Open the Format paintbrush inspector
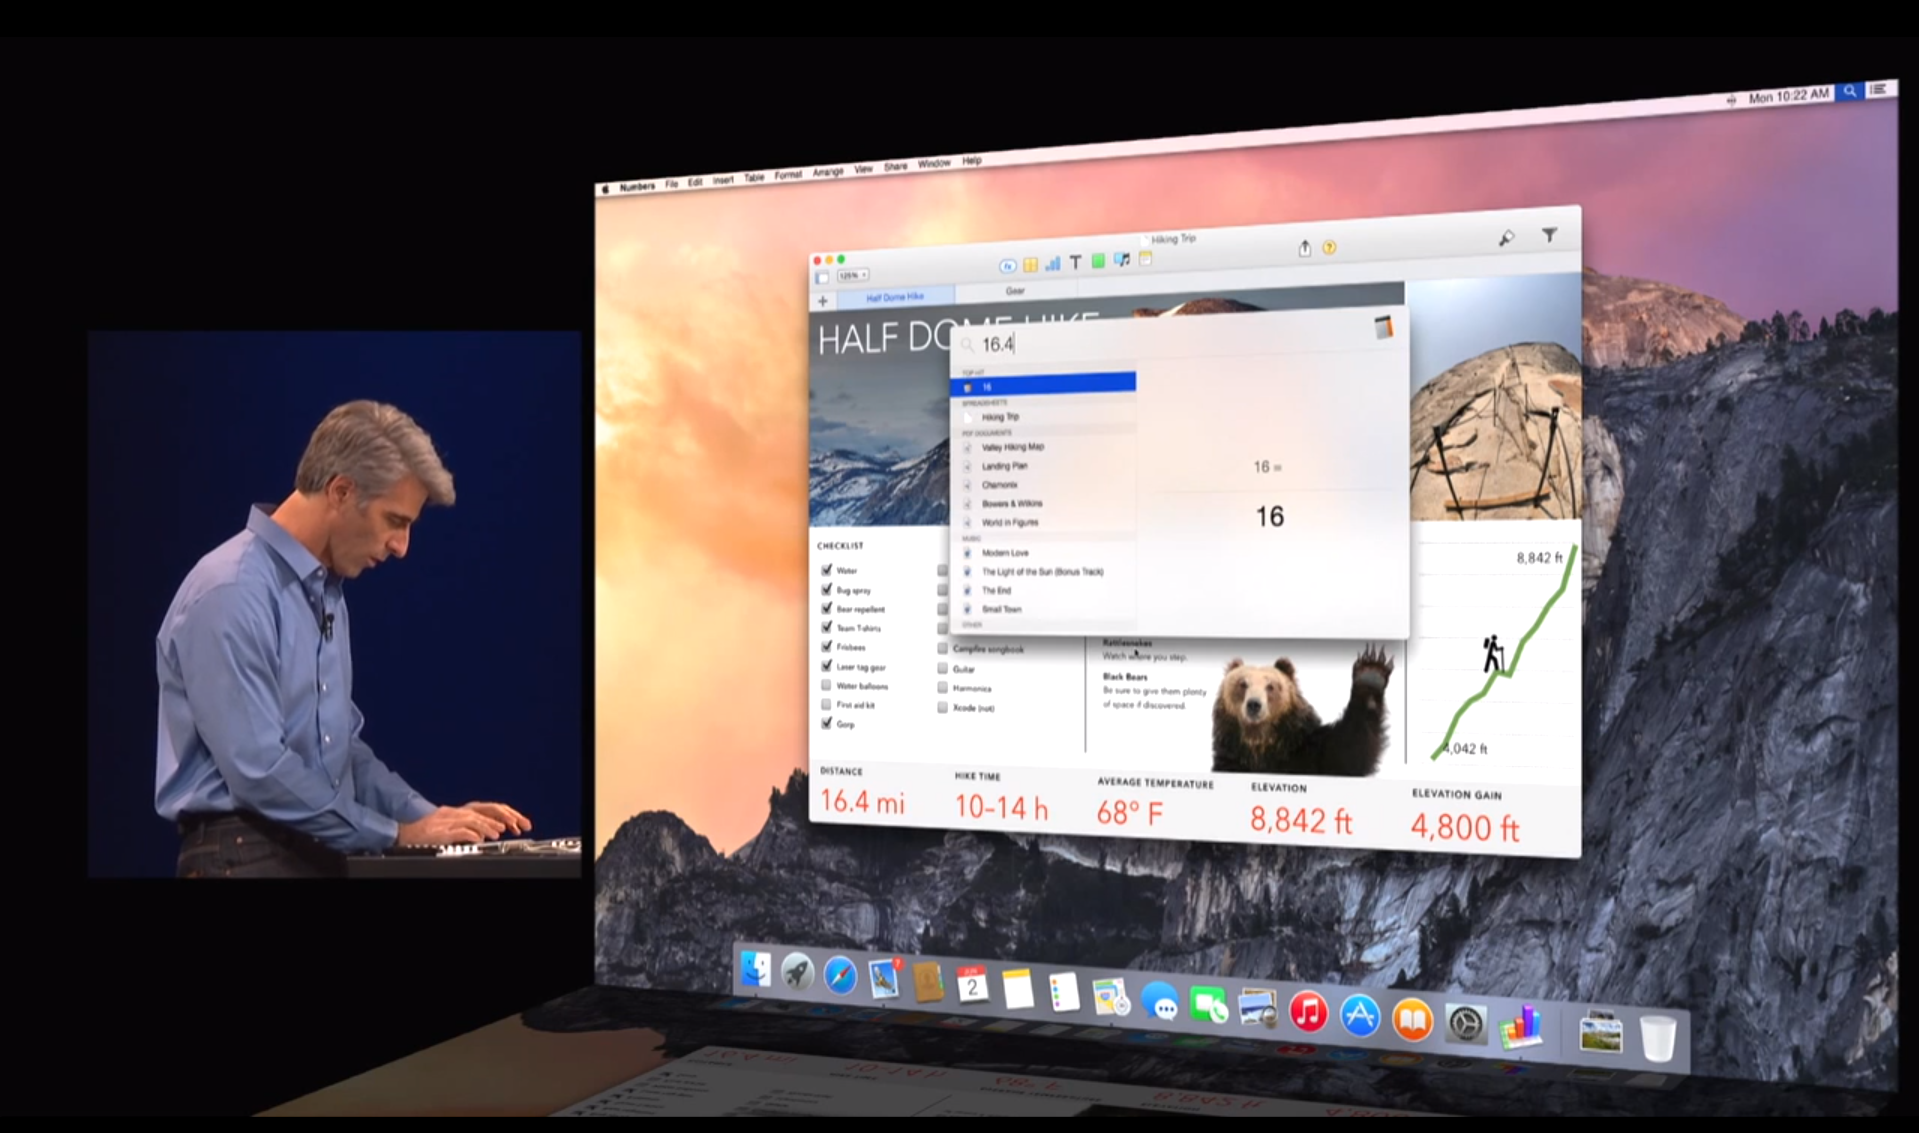 coord(1506,238)
